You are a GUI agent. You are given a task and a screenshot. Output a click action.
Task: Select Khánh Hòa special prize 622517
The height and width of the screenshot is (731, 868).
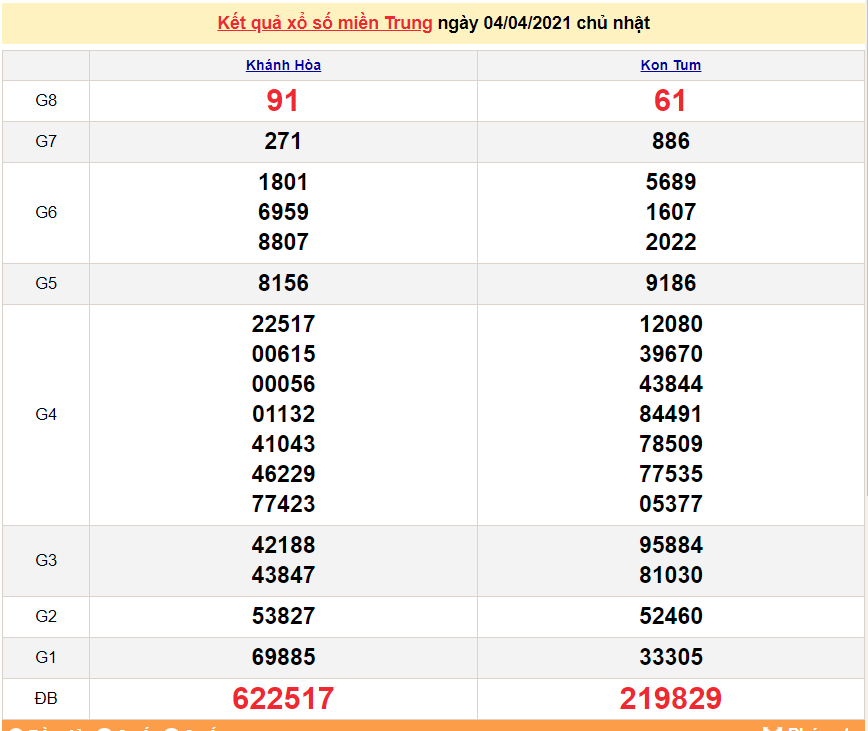283,699
